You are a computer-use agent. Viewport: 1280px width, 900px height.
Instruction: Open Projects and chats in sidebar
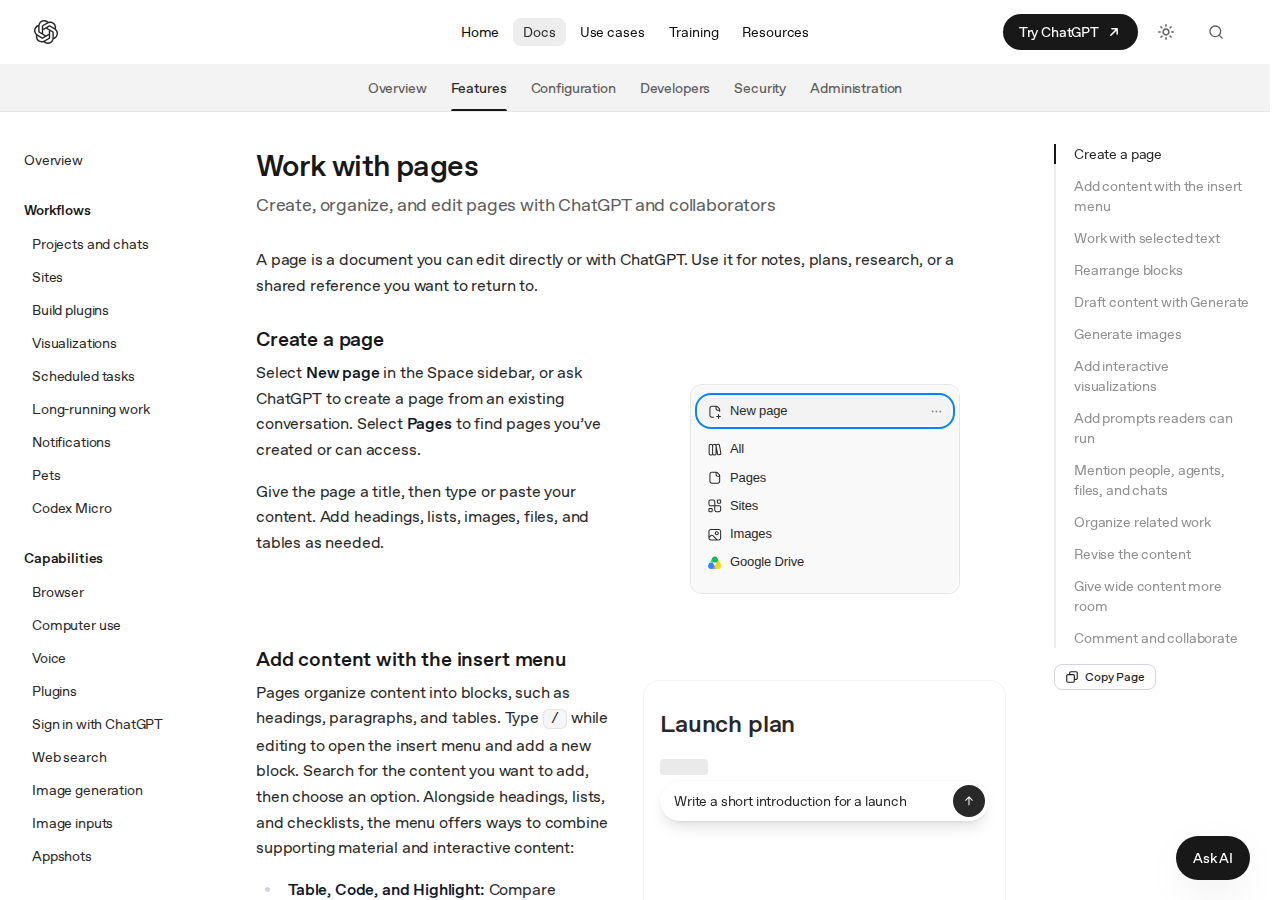tap(90, 244)
